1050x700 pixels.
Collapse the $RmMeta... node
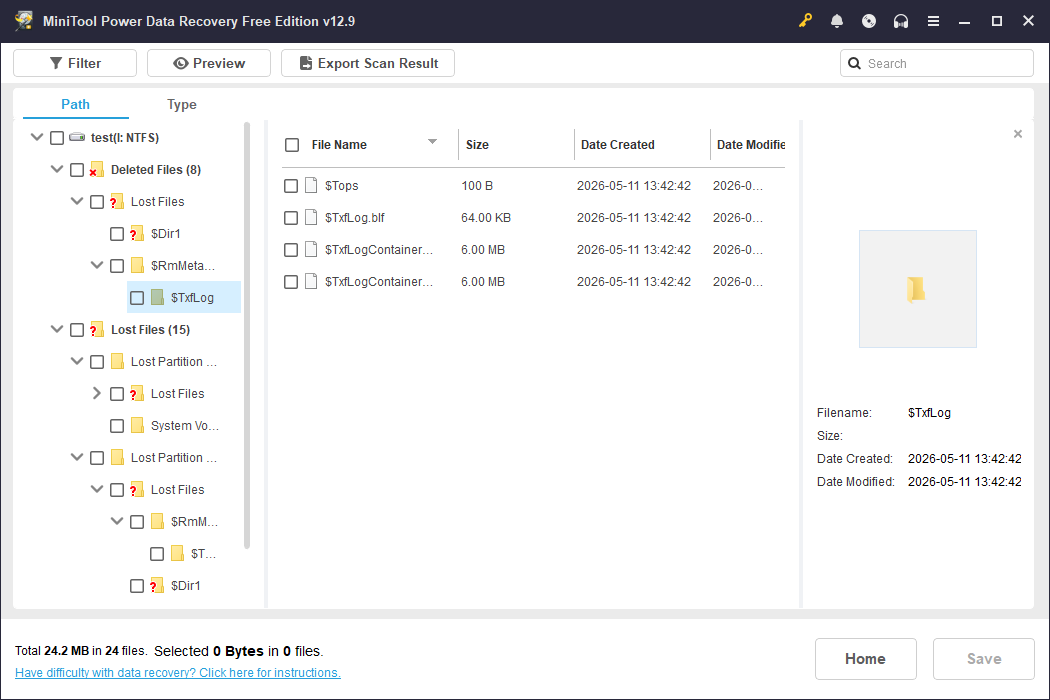[x=97, y=265]
